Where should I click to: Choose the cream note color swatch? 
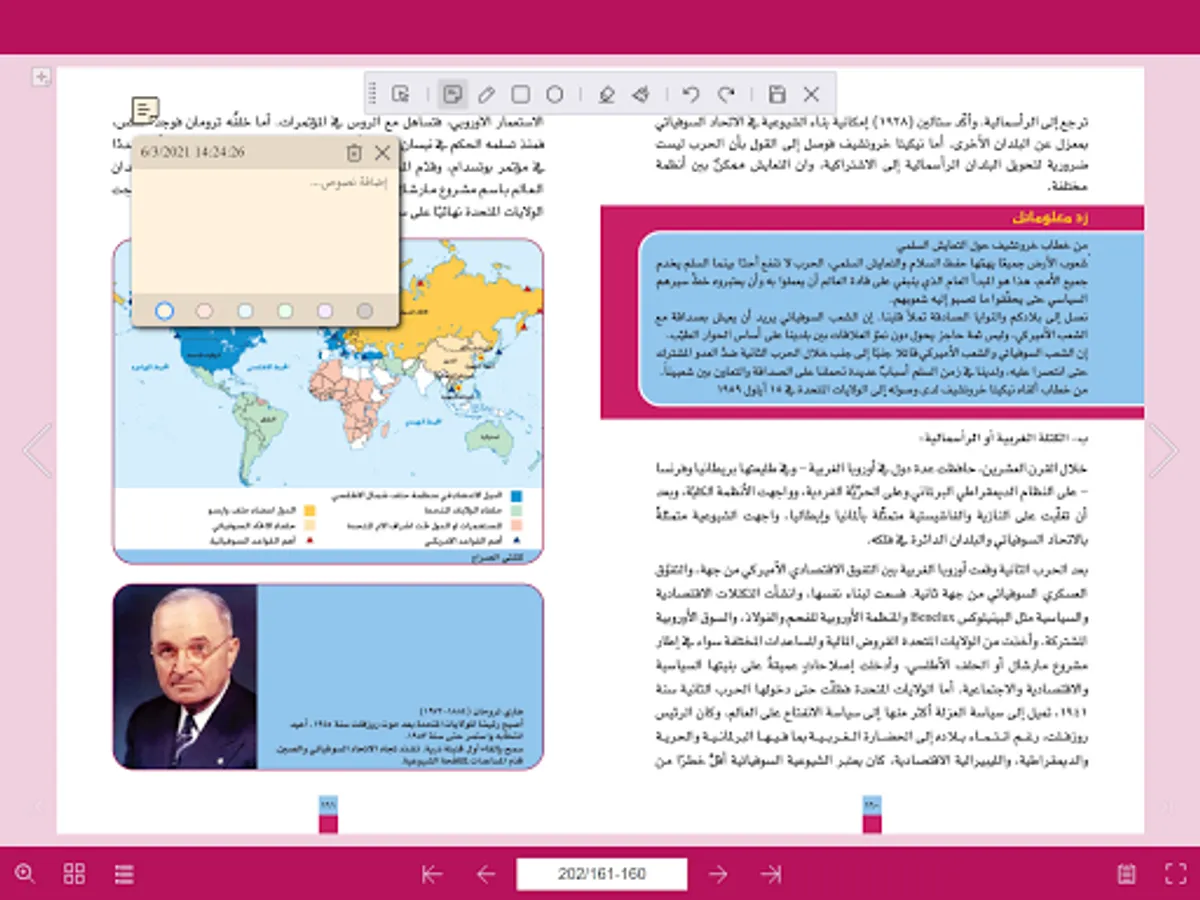click(165, 311)
